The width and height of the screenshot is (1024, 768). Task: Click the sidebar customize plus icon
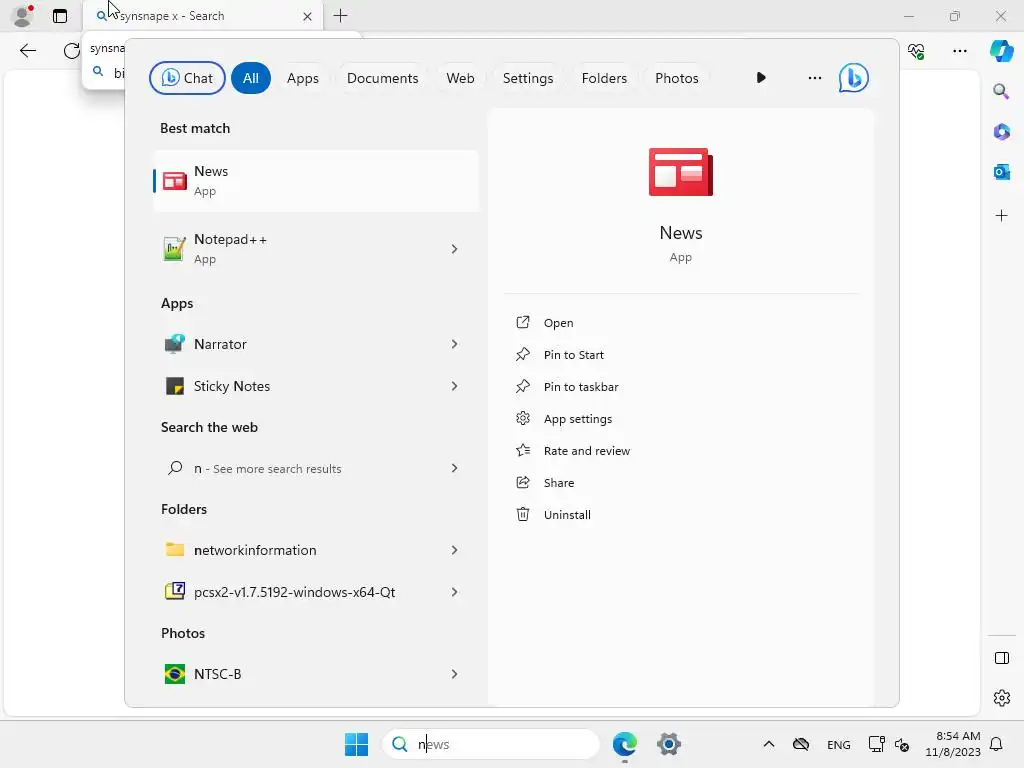[x=1001, y=216]
